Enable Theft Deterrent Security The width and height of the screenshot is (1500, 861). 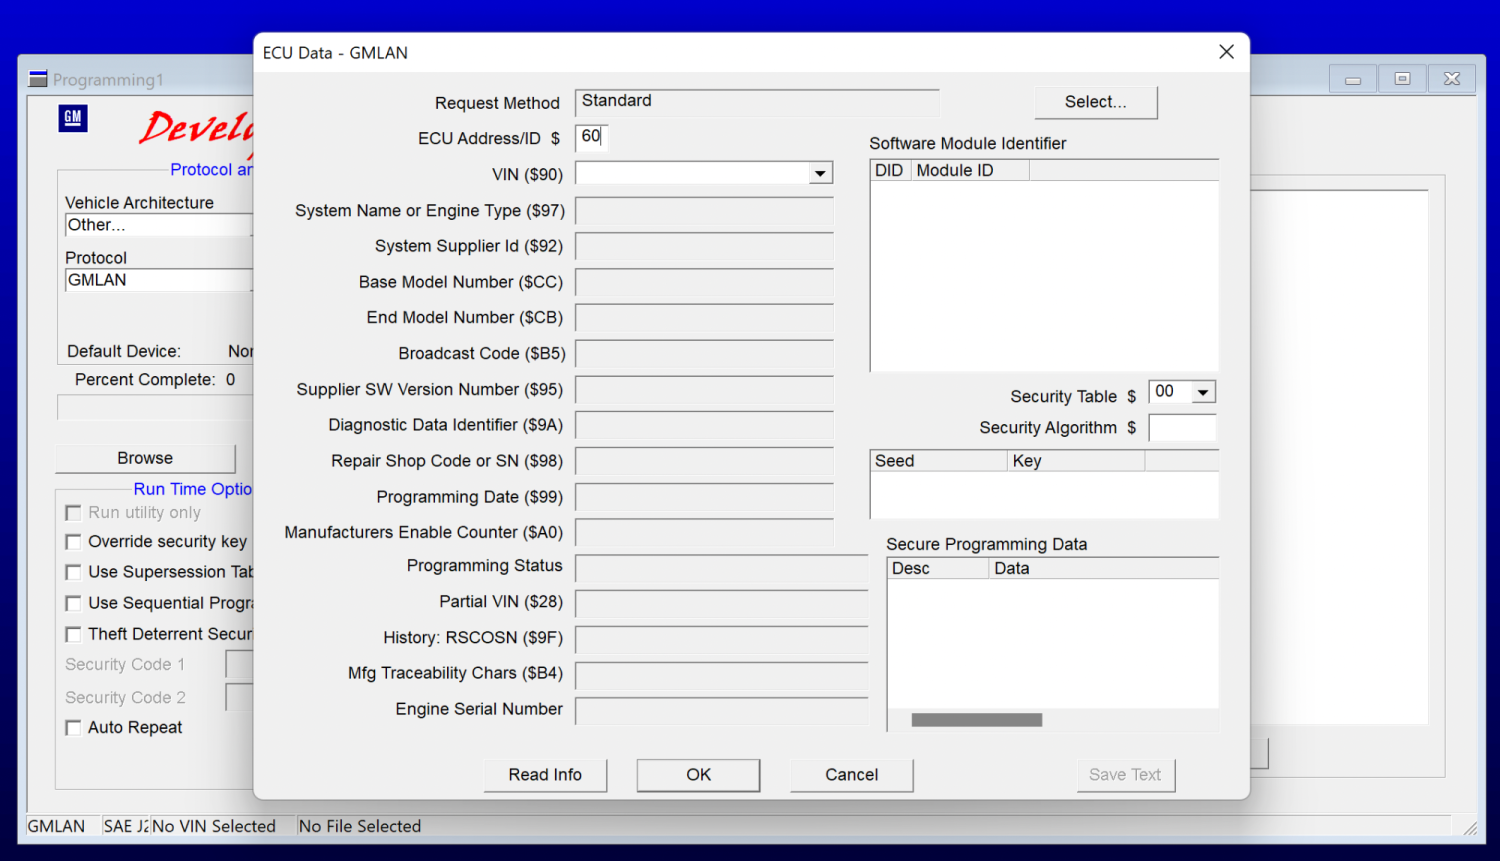click(73, 634)
